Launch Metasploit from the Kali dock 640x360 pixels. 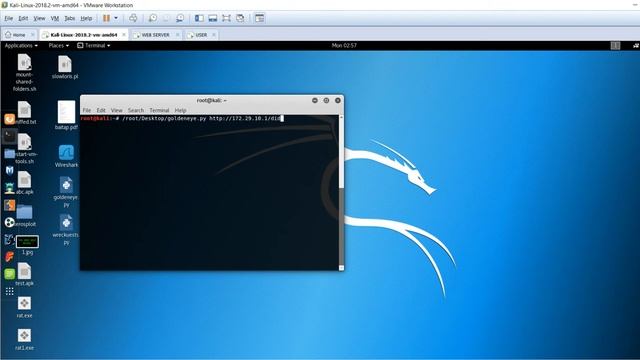click(9, 170)
